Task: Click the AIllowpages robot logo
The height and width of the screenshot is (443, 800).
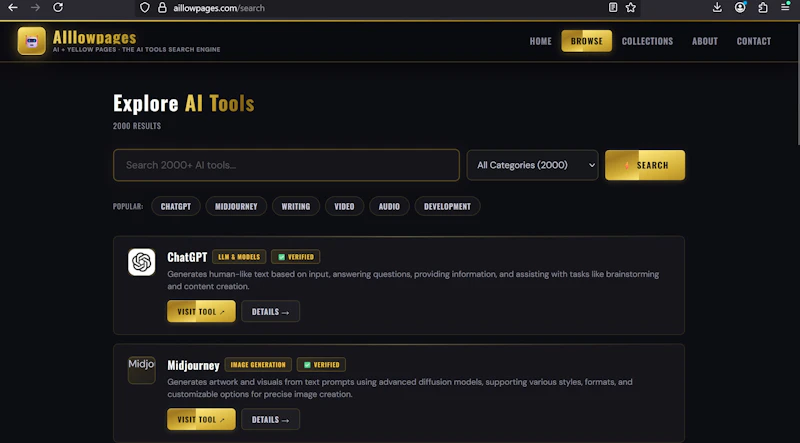Action: click(32, 41)
